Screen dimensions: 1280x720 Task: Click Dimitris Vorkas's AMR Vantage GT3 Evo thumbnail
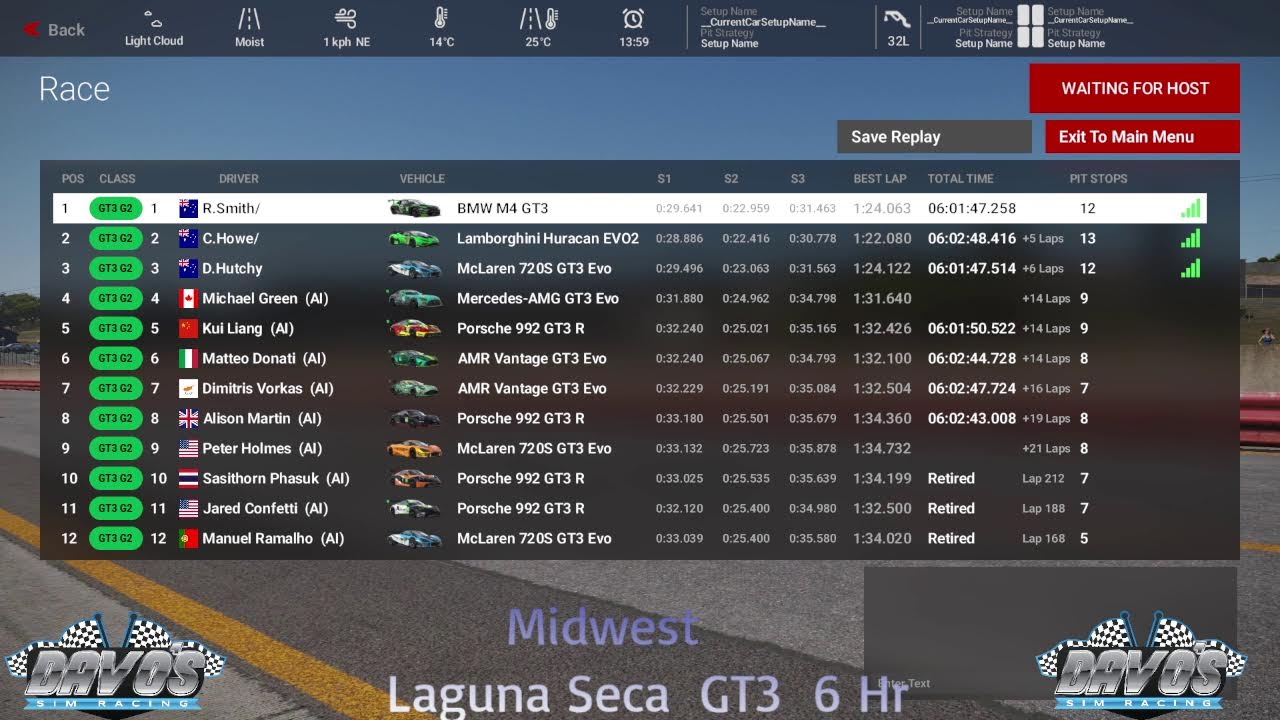(414, 388)
